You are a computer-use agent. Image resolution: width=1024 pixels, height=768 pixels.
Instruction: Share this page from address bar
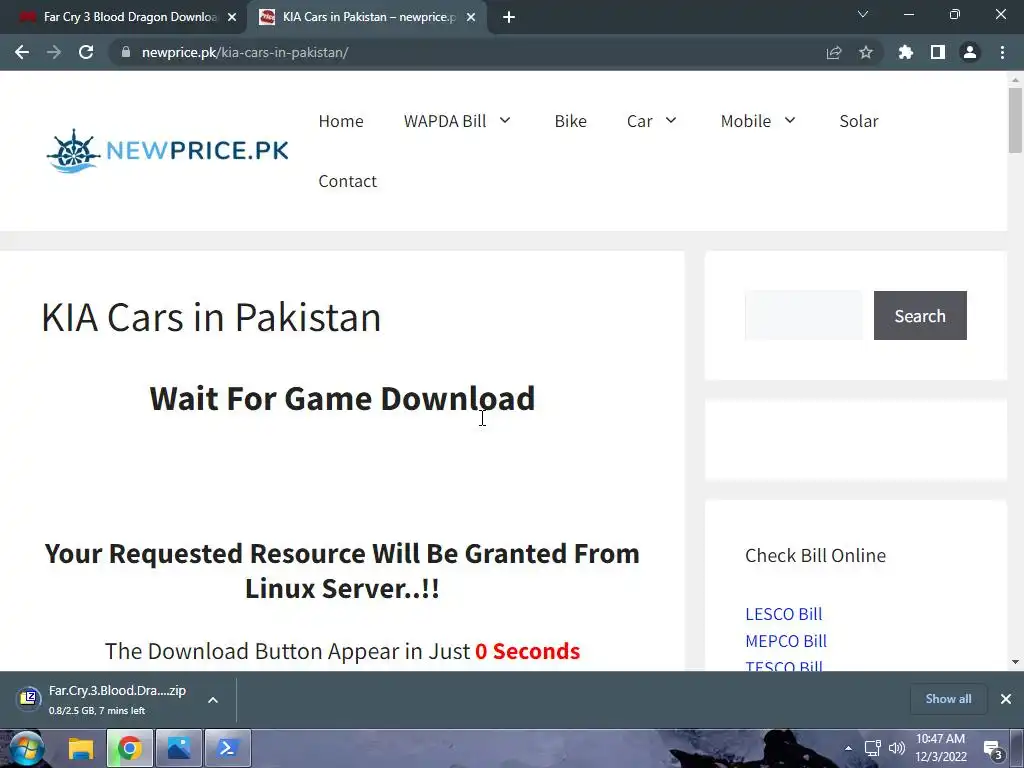[834, 52]
